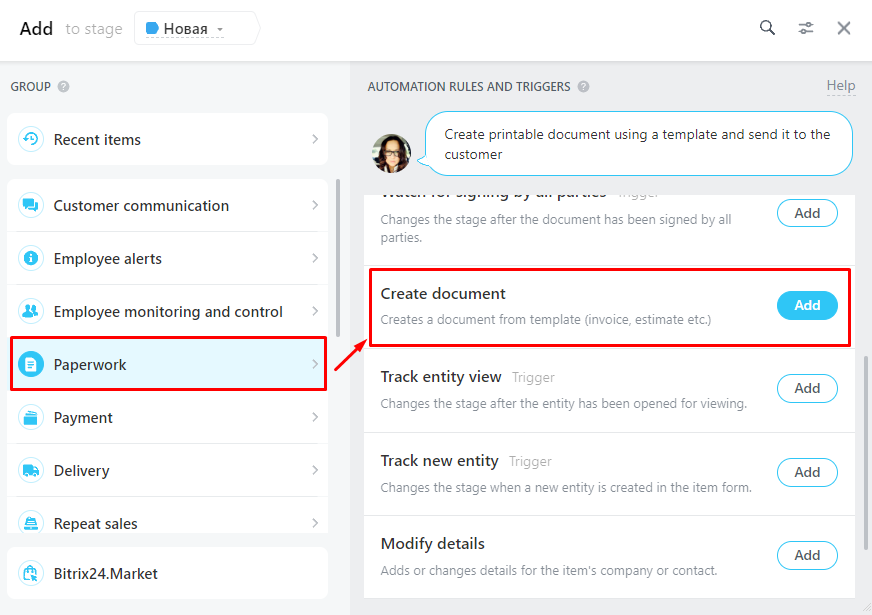Click the Employee alerts info icon

[31, 259]
